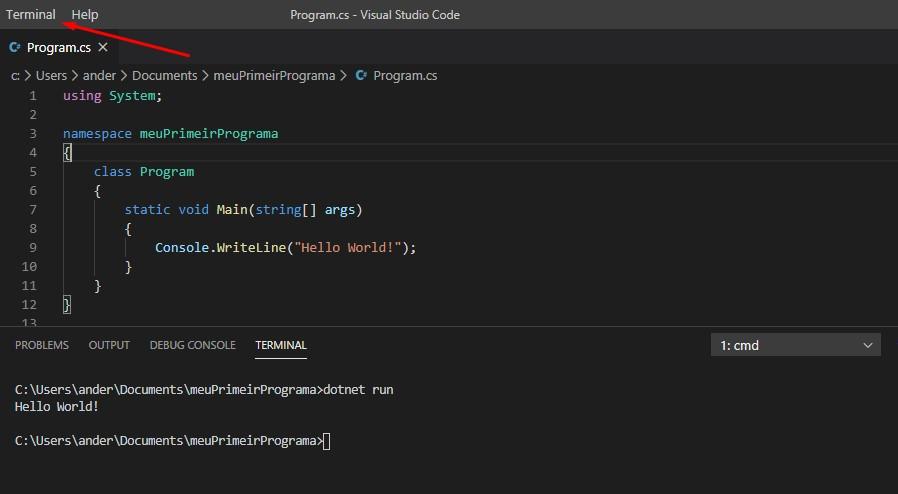Close the Program.cs editor tab
This screenshot has height=494, width=898.
point(103,47)
